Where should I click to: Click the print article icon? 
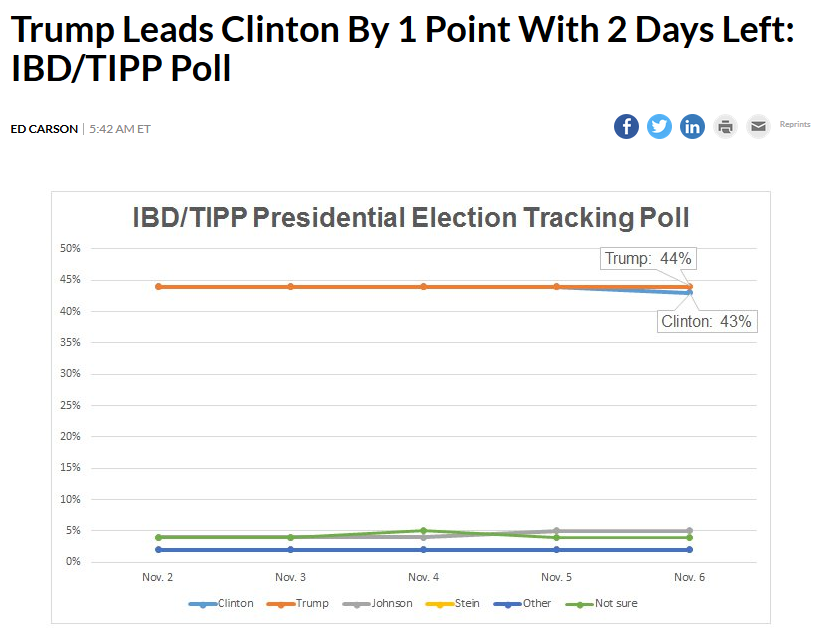pyautogui.click(x=725, y=127)
